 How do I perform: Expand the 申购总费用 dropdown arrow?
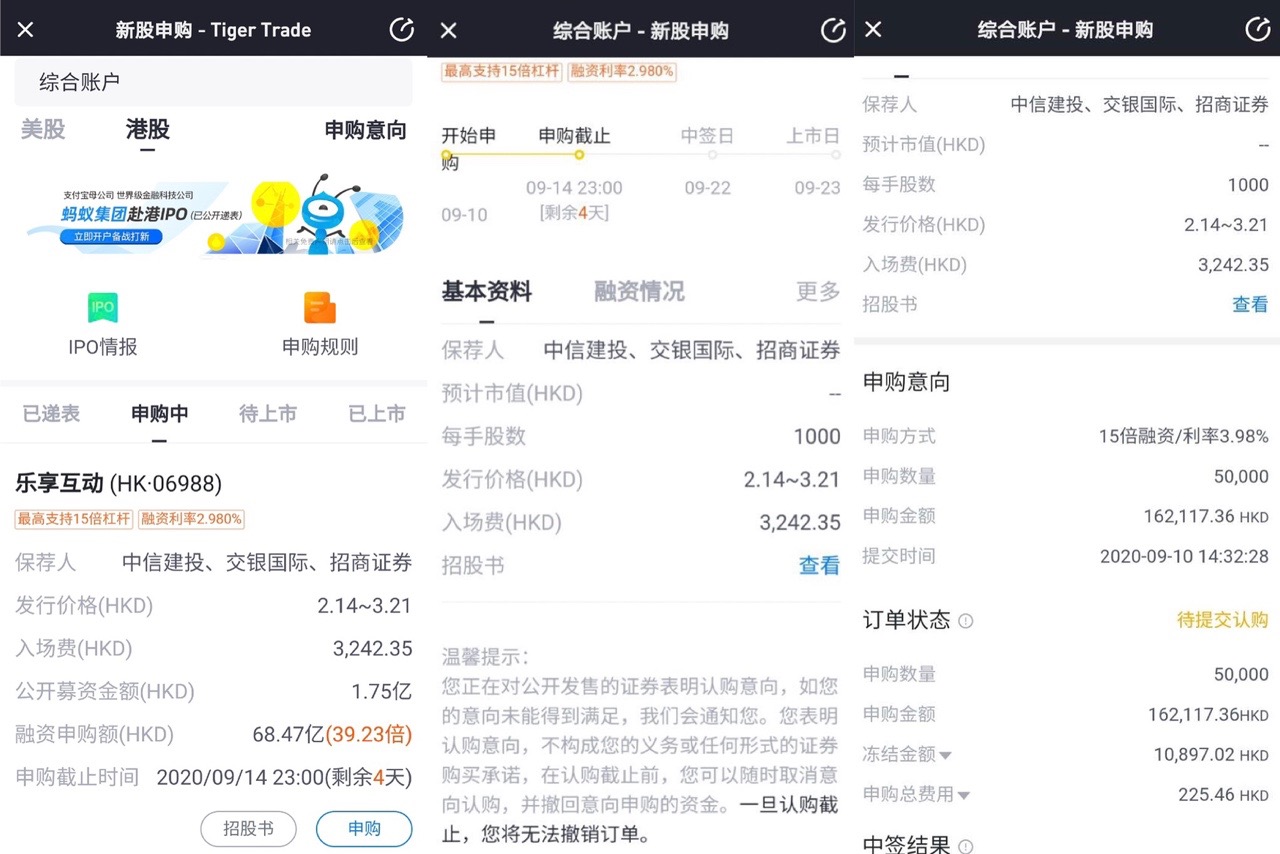pyautogui.click(x=964, y=796)
